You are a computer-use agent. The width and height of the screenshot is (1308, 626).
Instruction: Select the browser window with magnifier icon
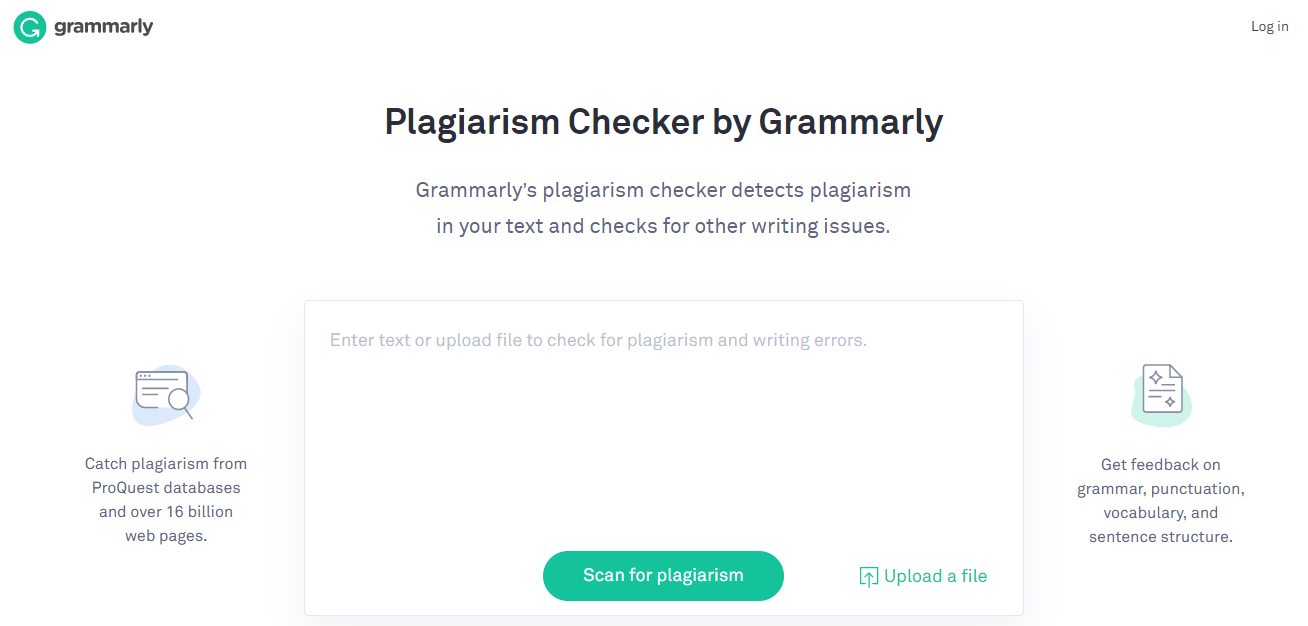(166, 395)
